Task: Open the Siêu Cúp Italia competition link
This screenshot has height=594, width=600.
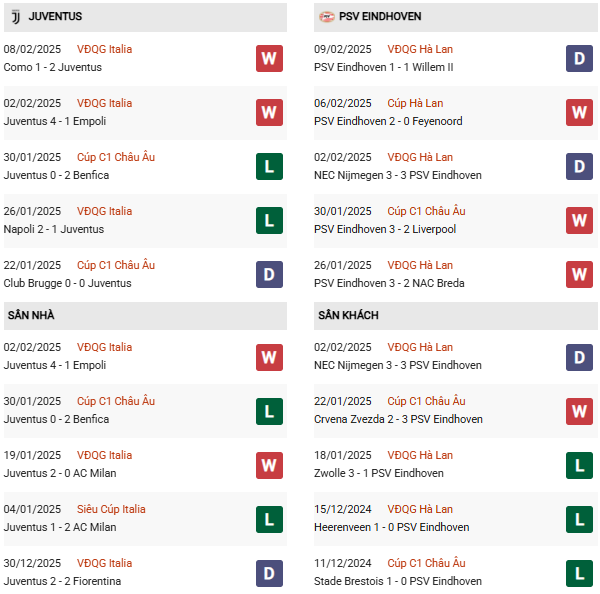Action: tap(111, 509)
